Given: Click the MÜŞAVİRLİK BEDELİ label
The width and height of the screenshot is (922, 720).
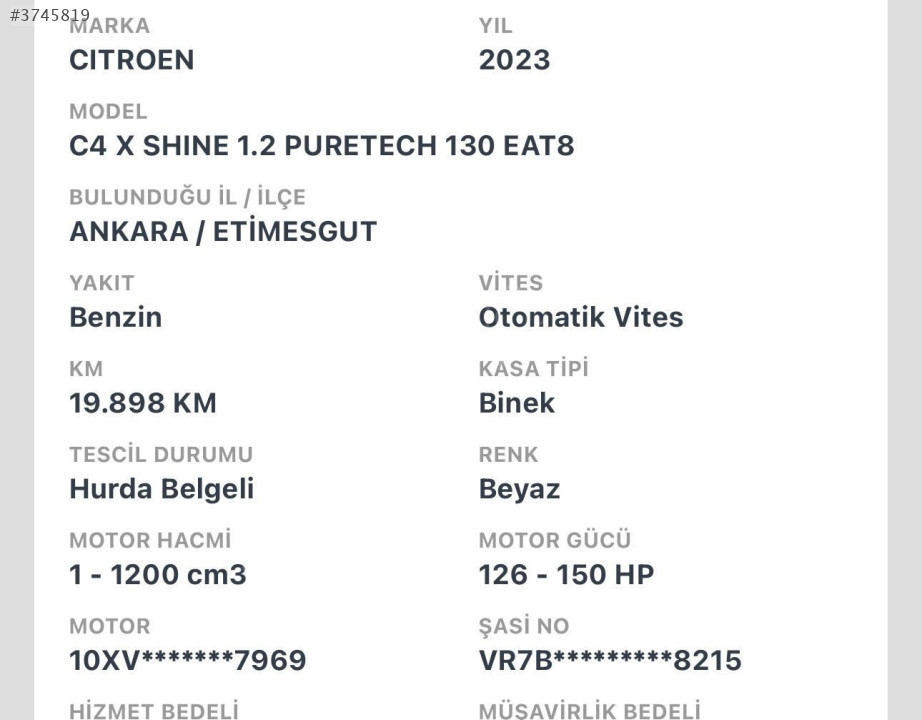Looking at the screenshot, I should (x=590, y=711).
